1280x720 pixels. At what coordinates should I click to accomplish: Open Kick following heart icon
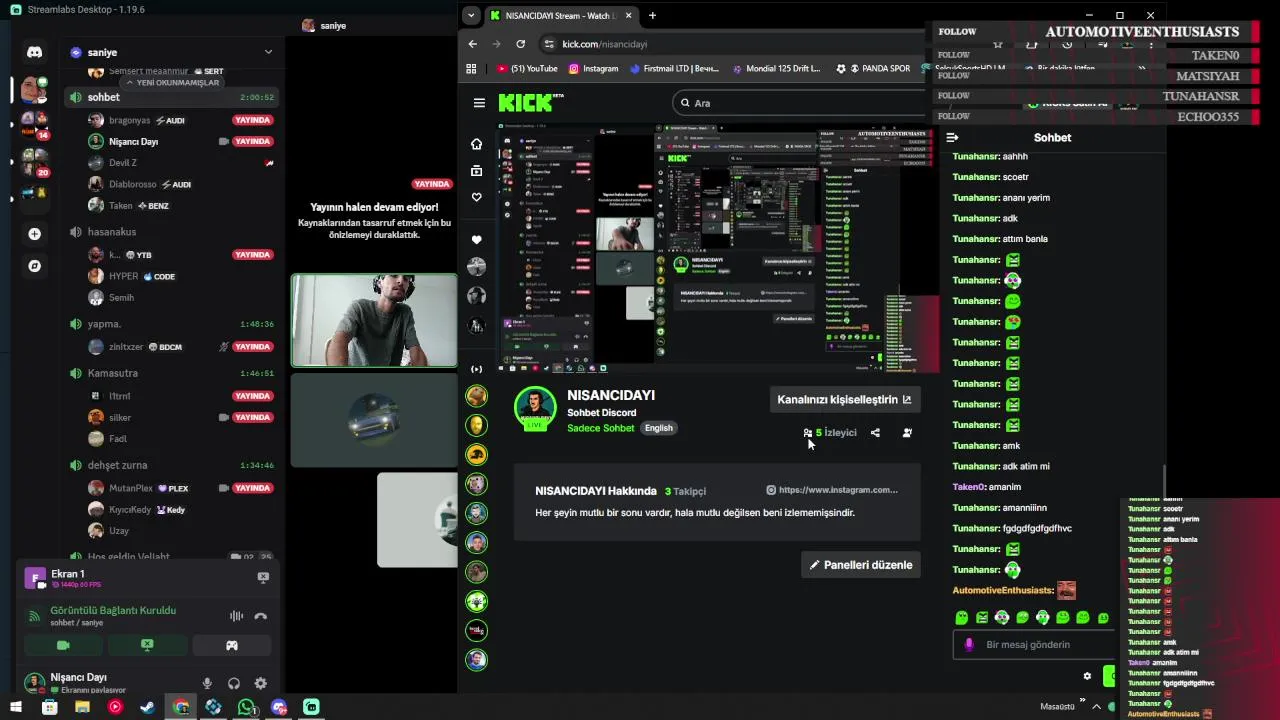476,197
